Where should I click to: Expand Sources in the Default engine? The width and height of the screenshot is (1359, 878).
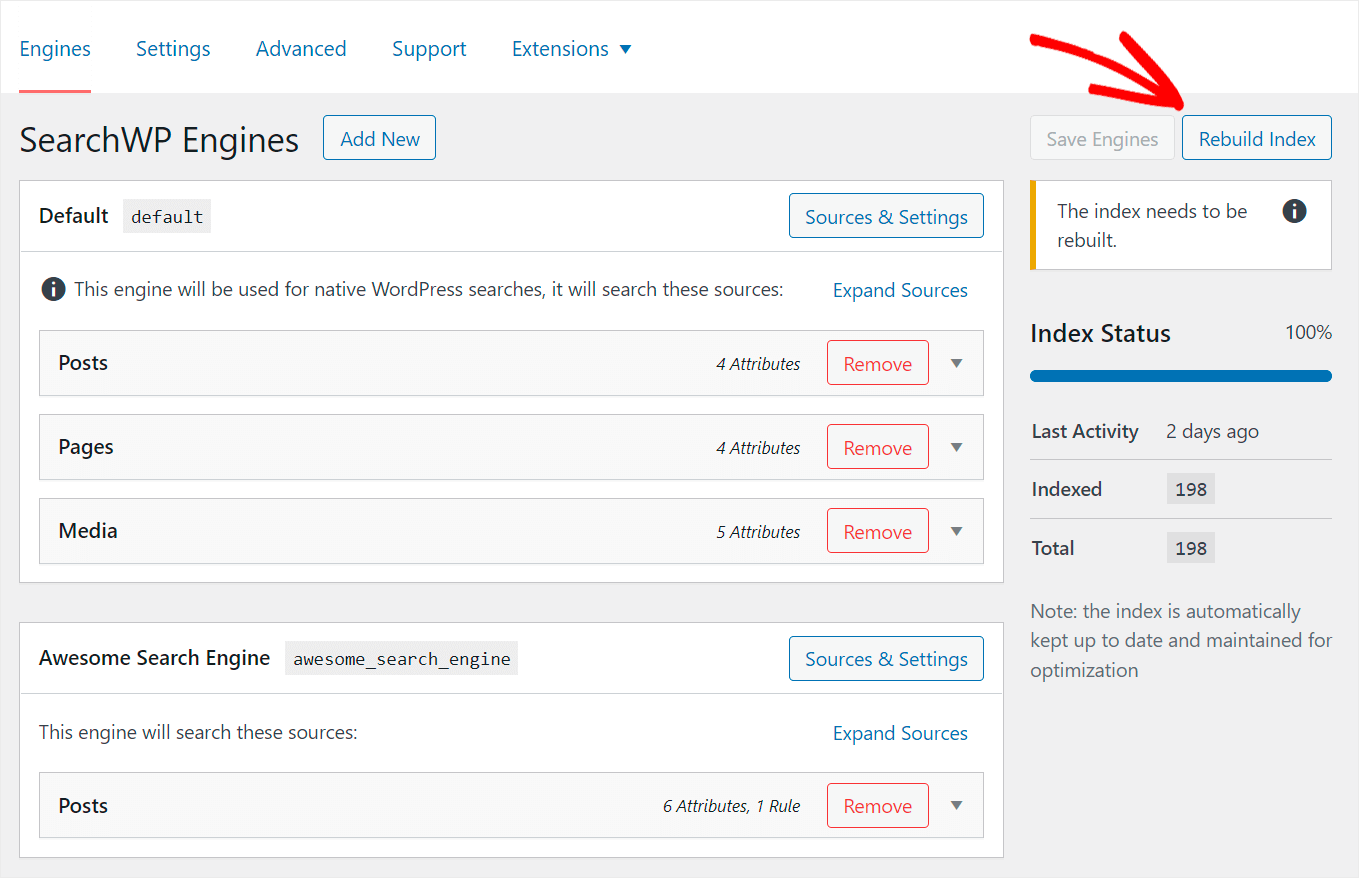click(900, 290)
